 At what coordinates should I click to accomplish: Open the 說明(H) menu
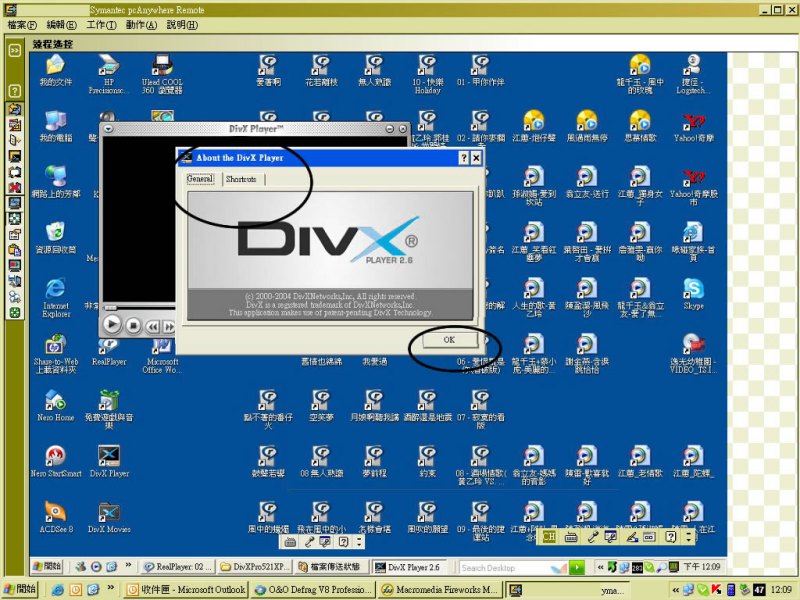182,24
